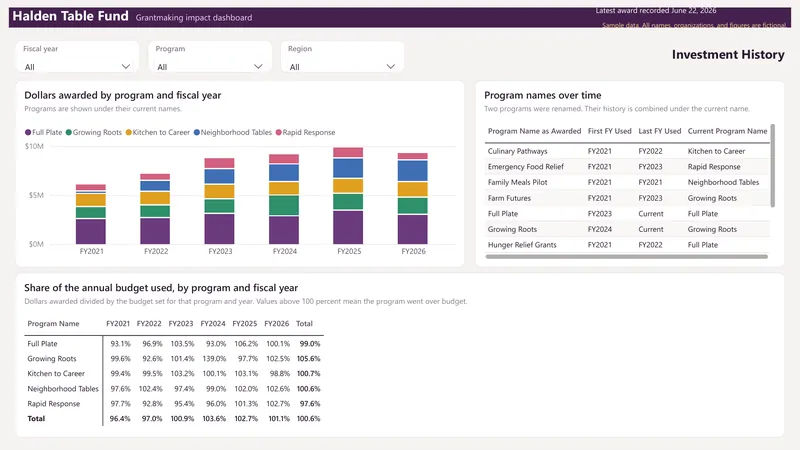Open the Program filter dropdown

tap(210, 66)
